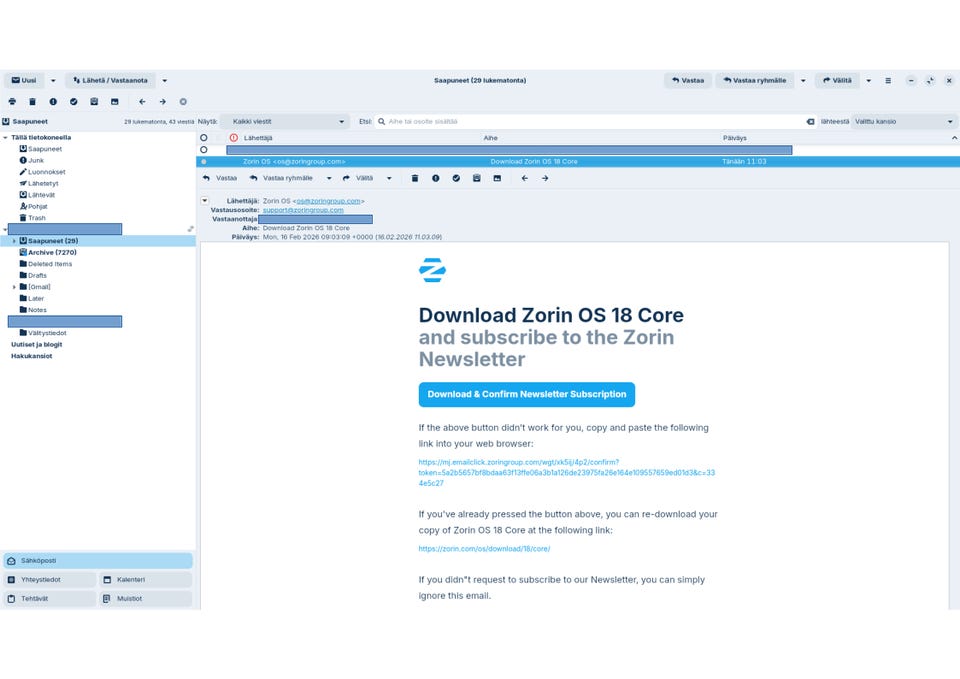
Task: Switch to the Kalenteri view
Action: click(146, 580)
